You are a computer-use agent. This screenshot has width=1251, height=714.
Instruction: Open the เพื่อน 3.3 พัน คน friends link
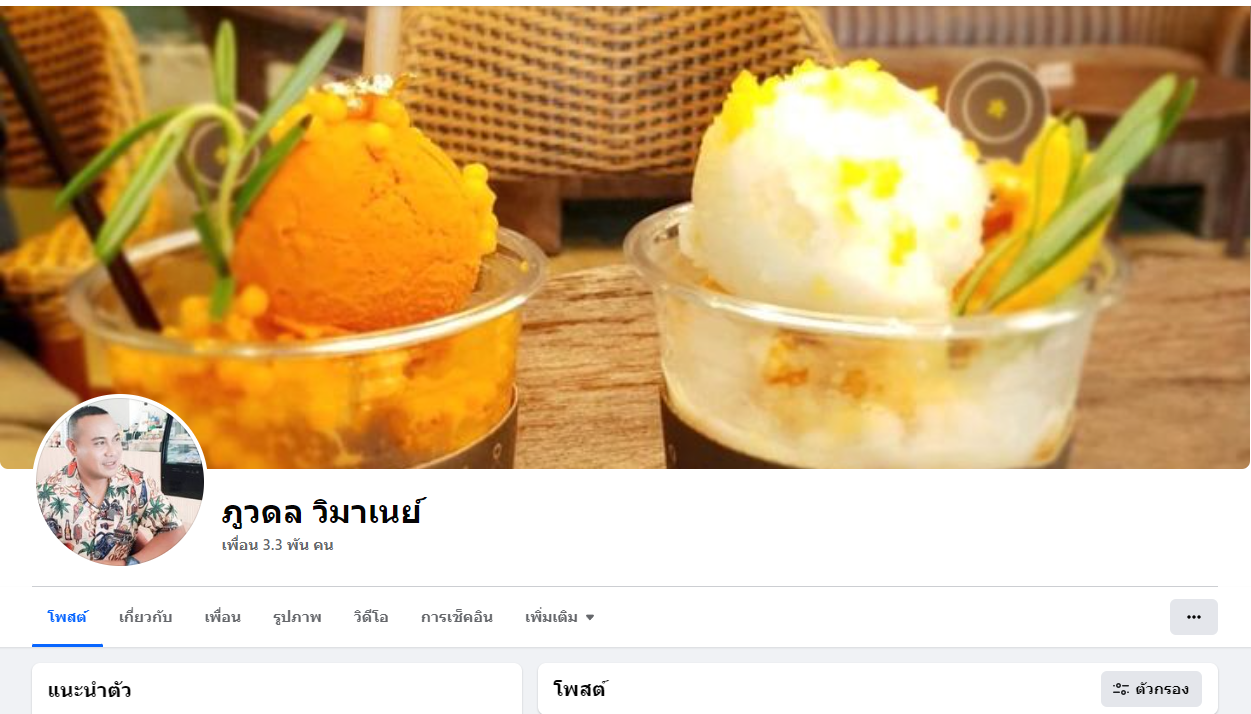click(x=277, y=545)
